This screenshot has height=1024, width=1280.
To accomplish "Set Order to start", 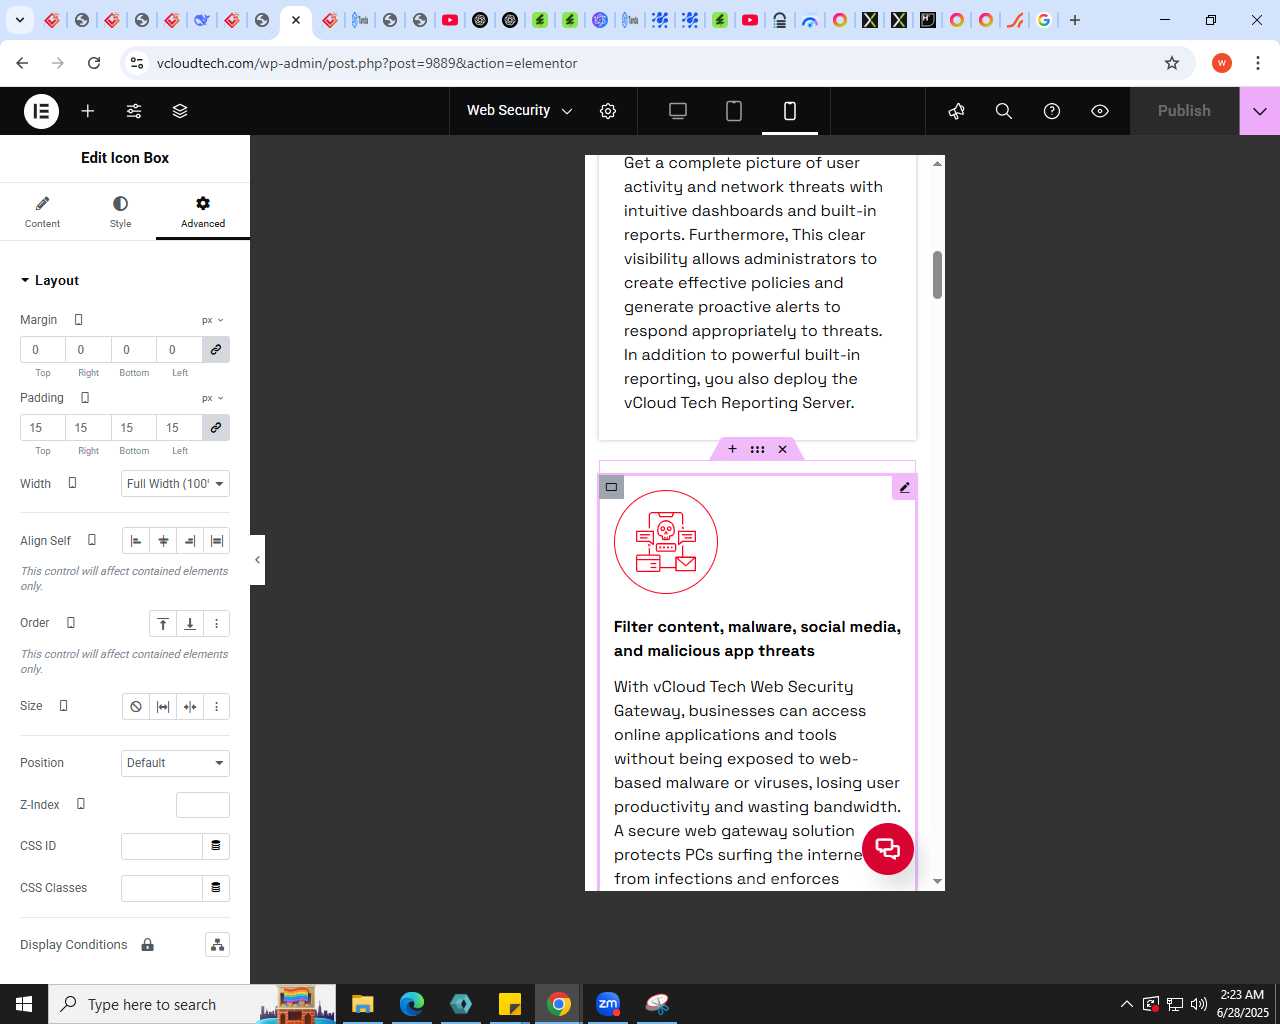I will coord(163,624).
